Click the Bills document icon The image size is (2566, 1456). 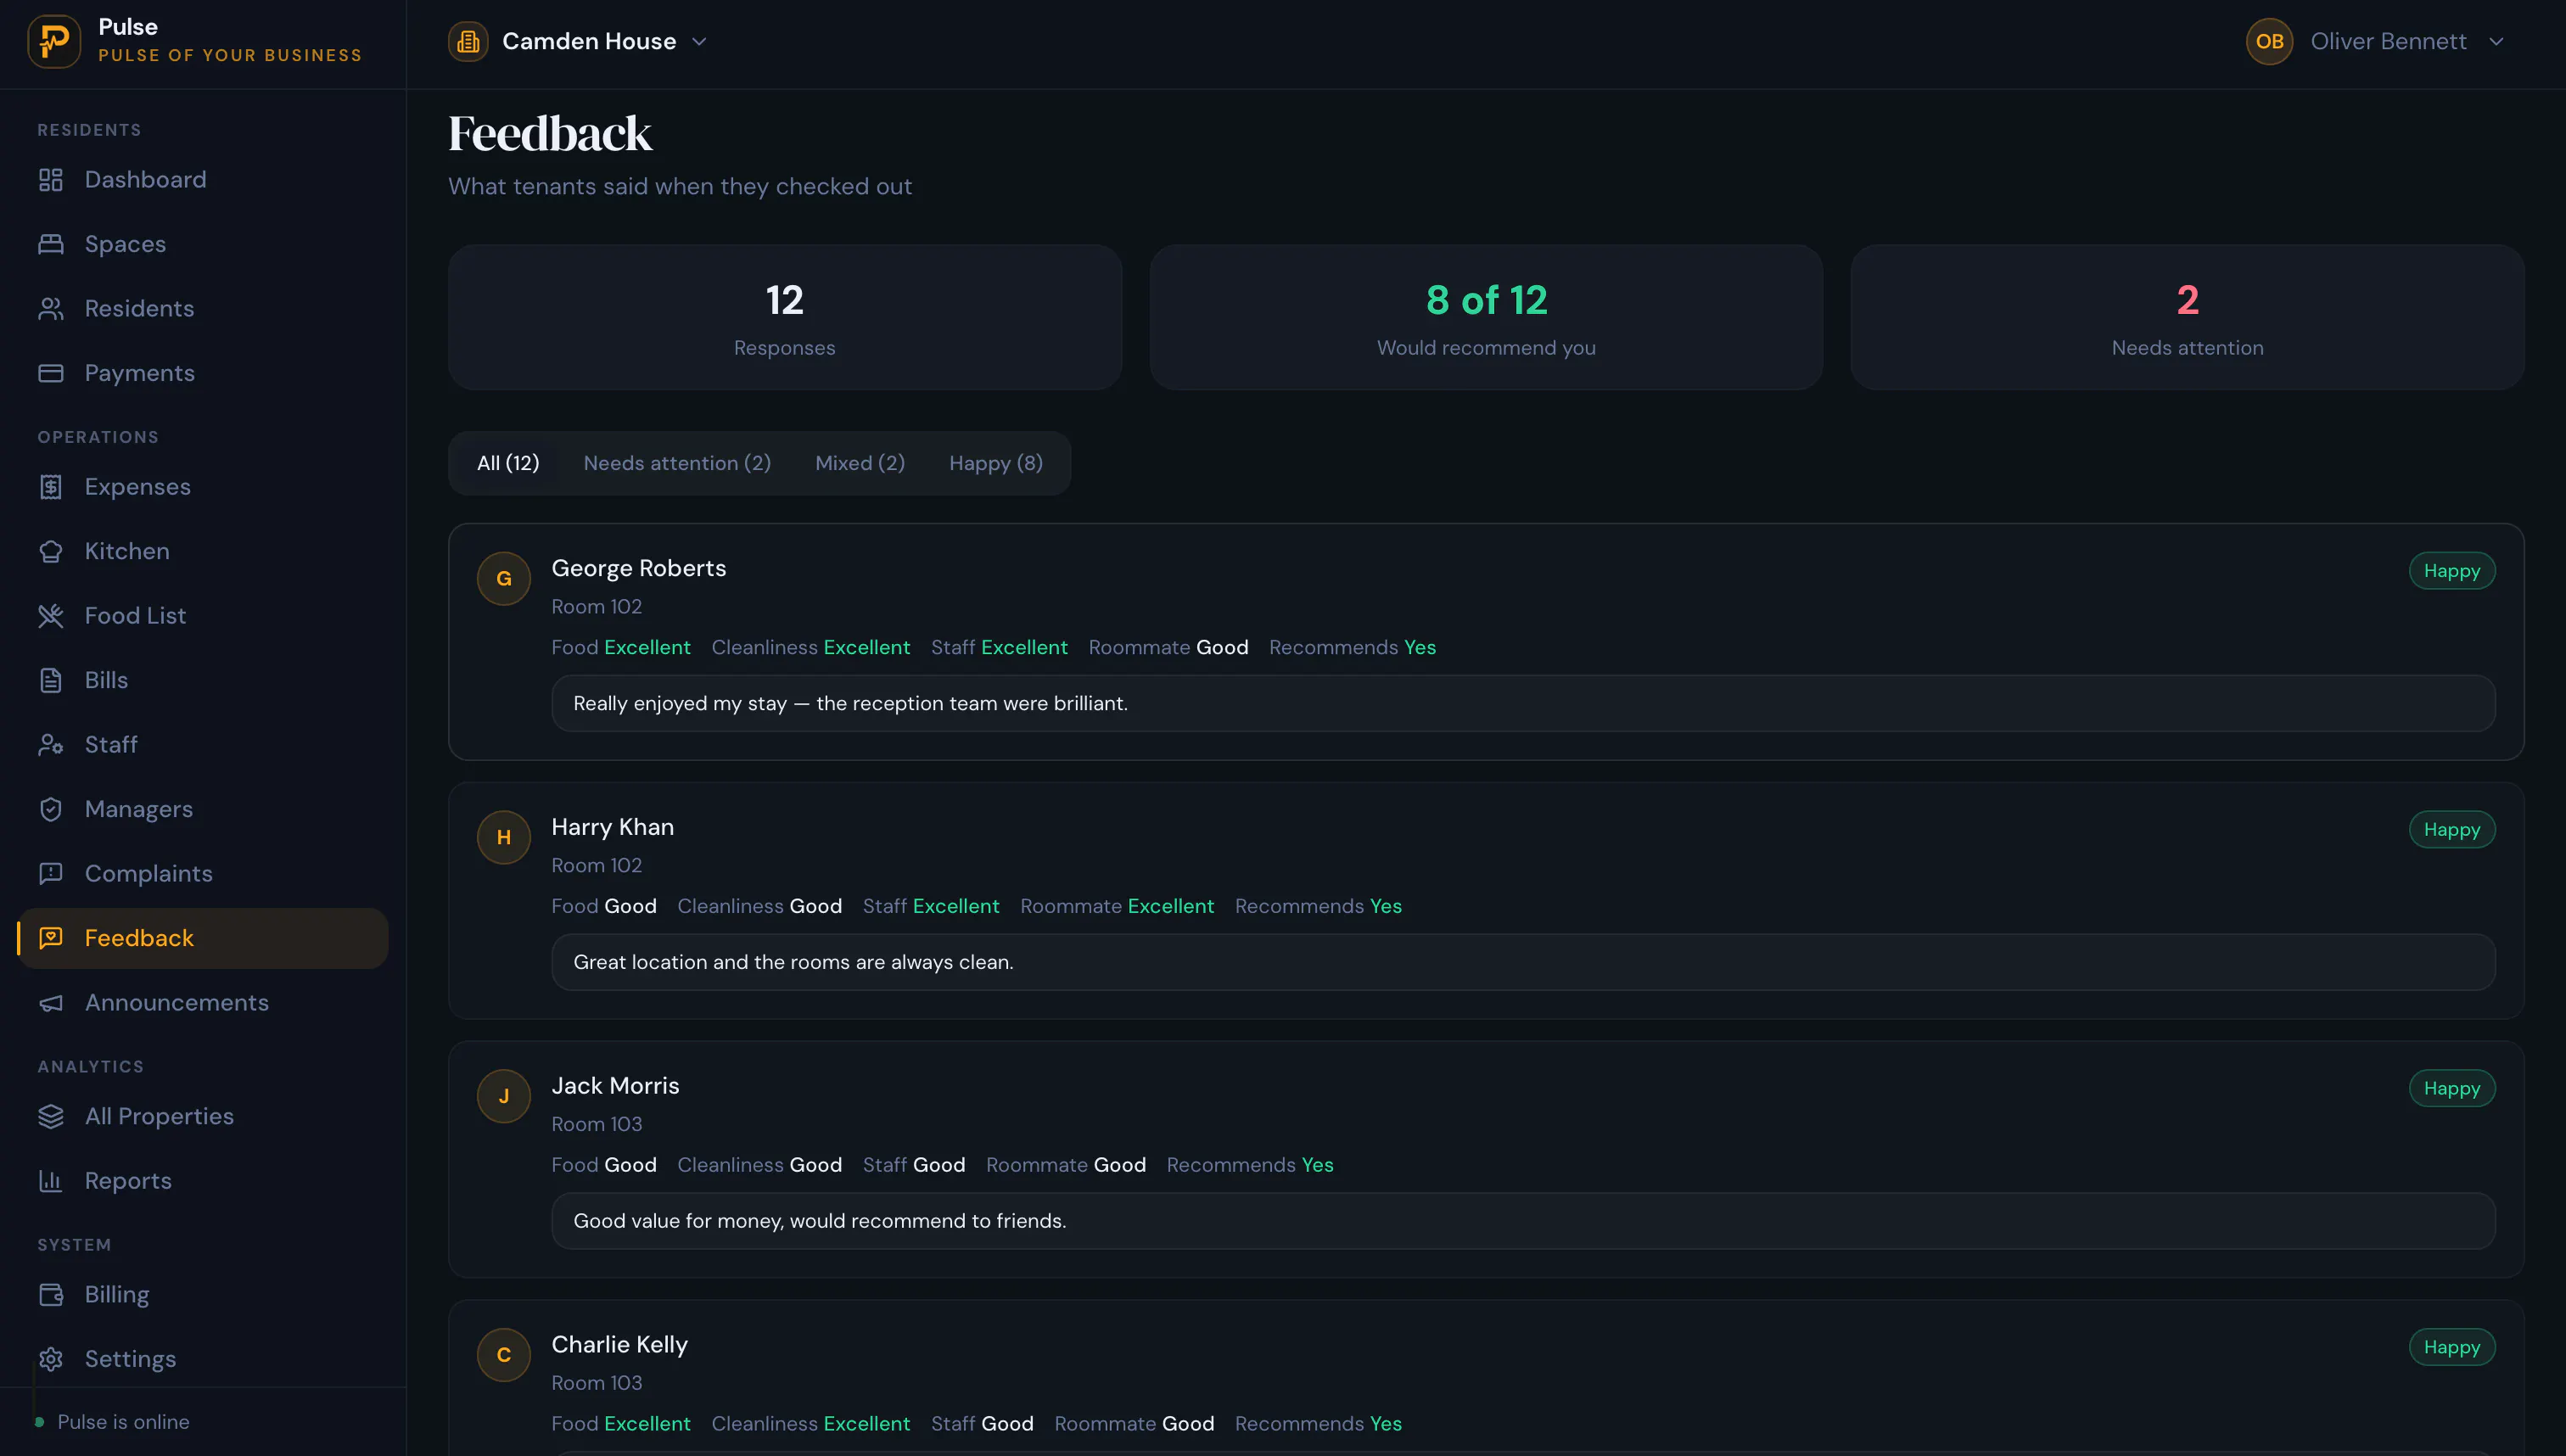pos(51,680)
